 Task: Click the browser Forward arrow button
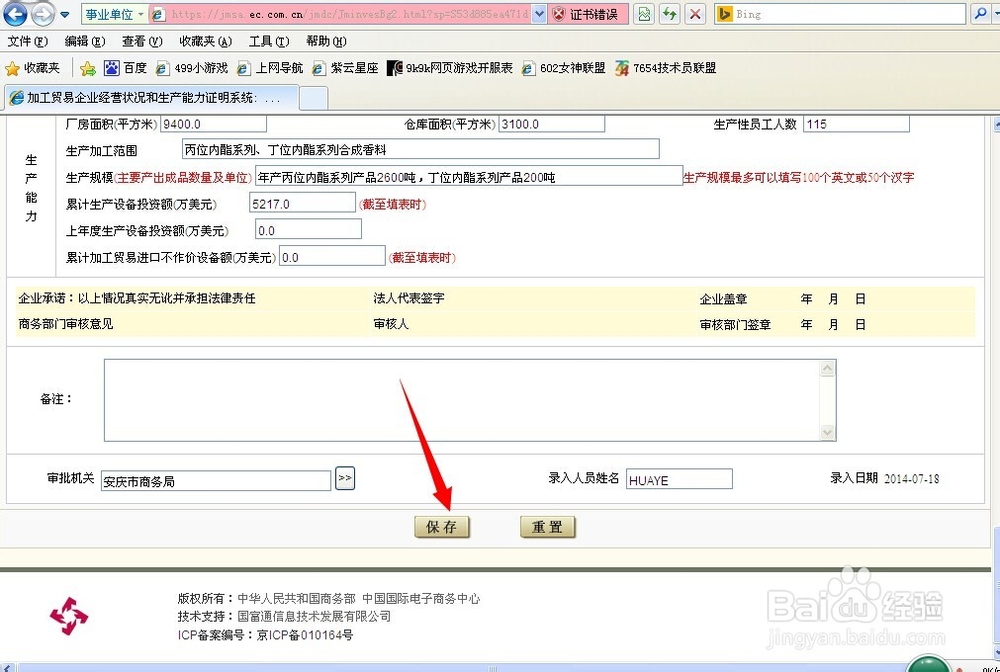[x=43, y=14]
